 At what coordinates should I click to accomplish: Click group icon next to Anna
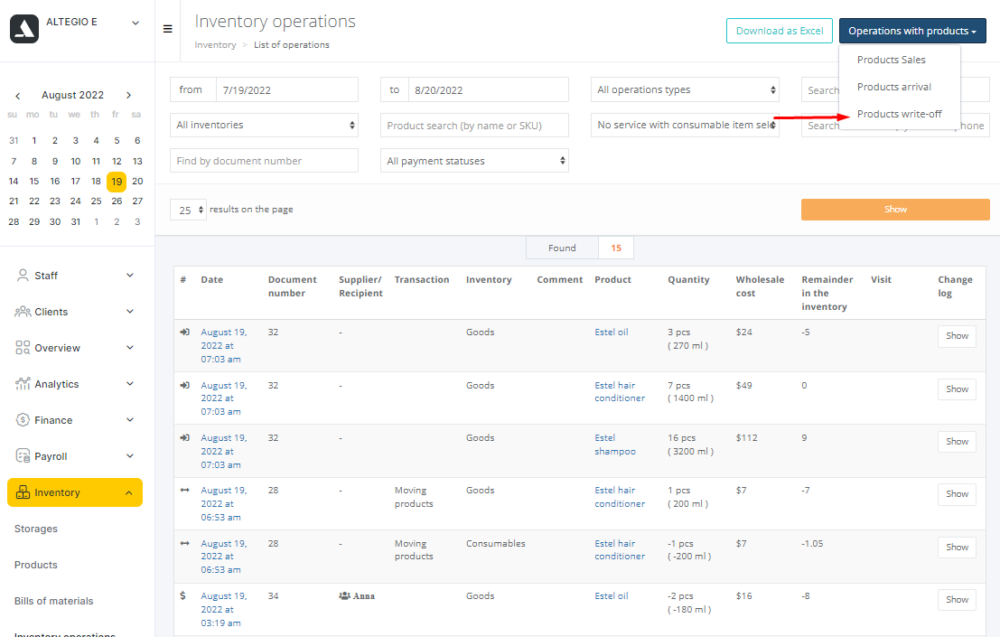pyautogui.click(x=344, y=596)
